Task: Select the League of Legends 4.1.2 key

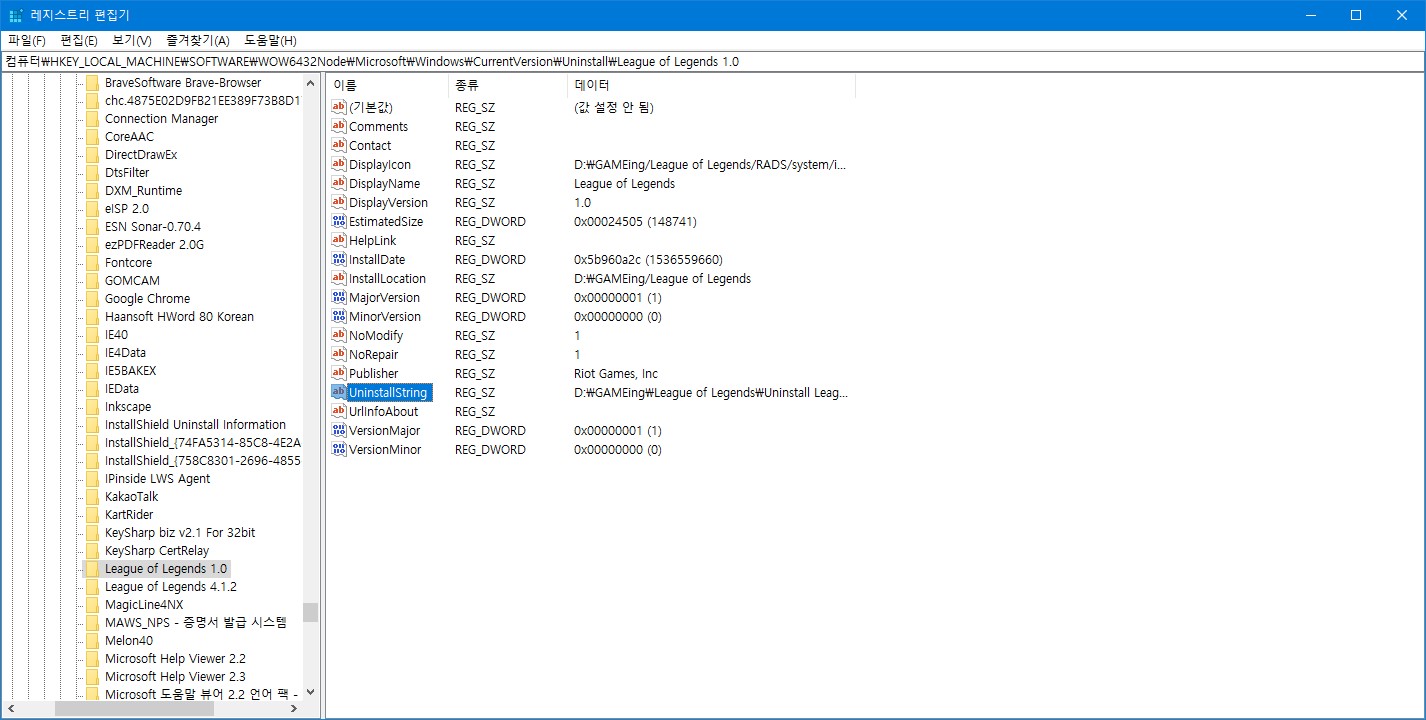Action: click(x=171, y=586)
